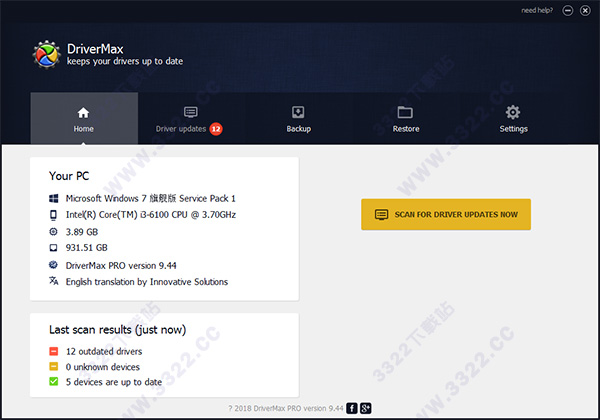Click the CPU icon beside Intel Core
The width and height of the screenshot is (600, 420).
pos(54,215)
